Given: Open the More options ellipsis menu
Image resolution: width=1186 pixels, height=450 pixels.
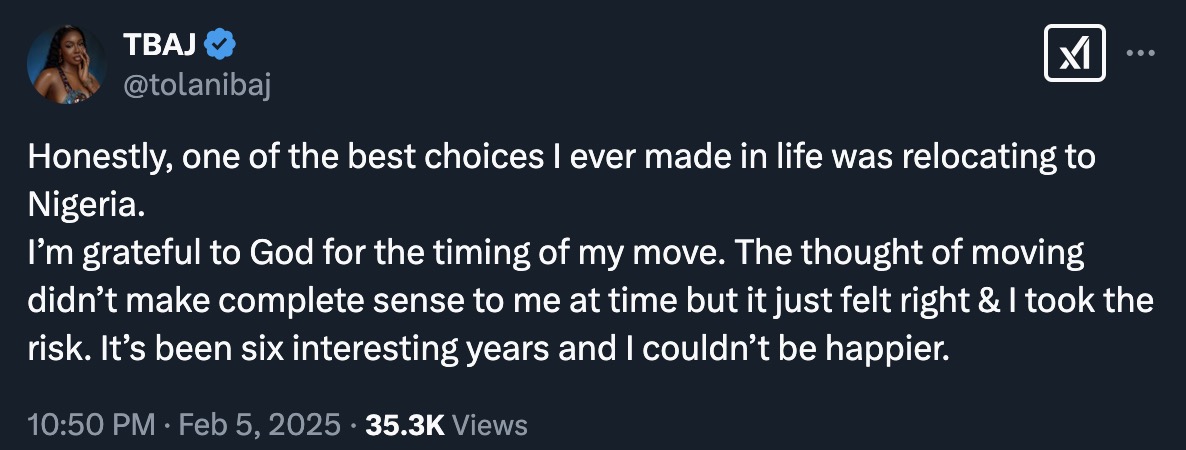Looking at the screenshot, I should 1140,53.
